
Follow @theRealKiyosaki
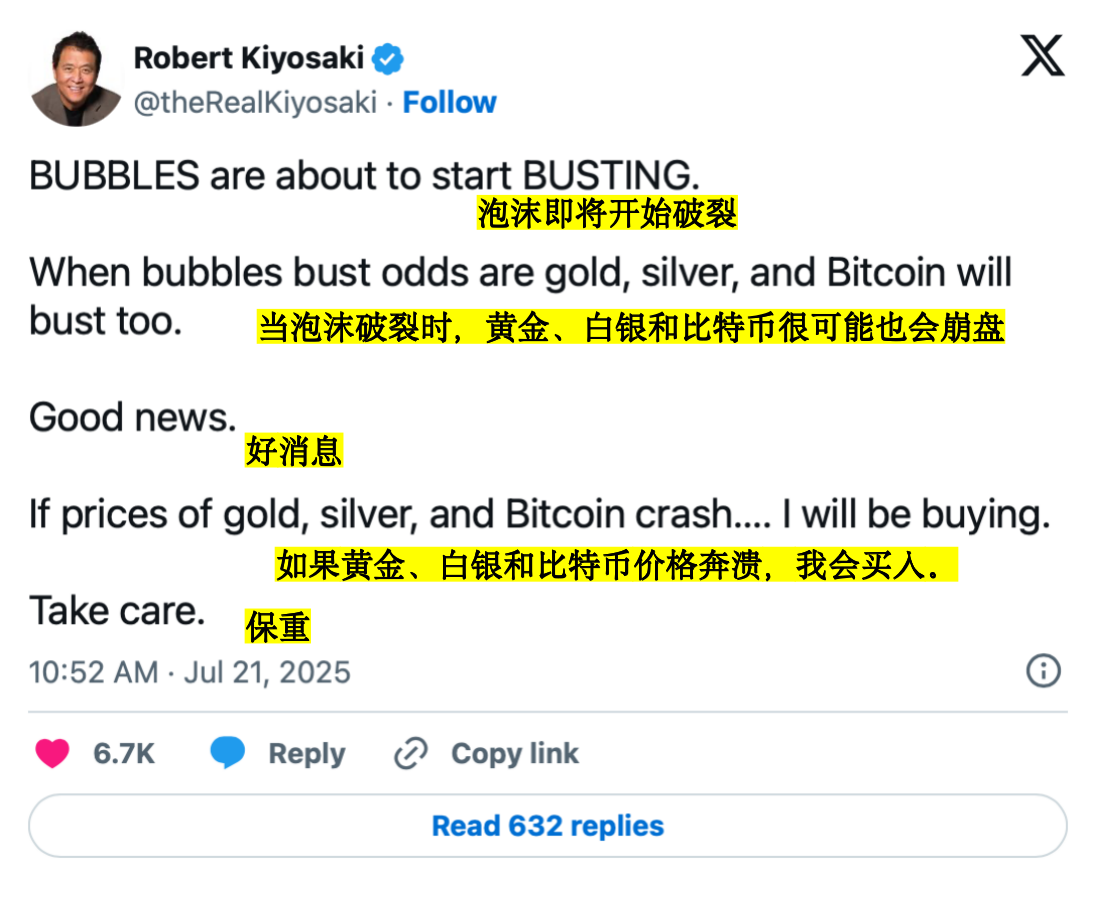click(449, 102)
